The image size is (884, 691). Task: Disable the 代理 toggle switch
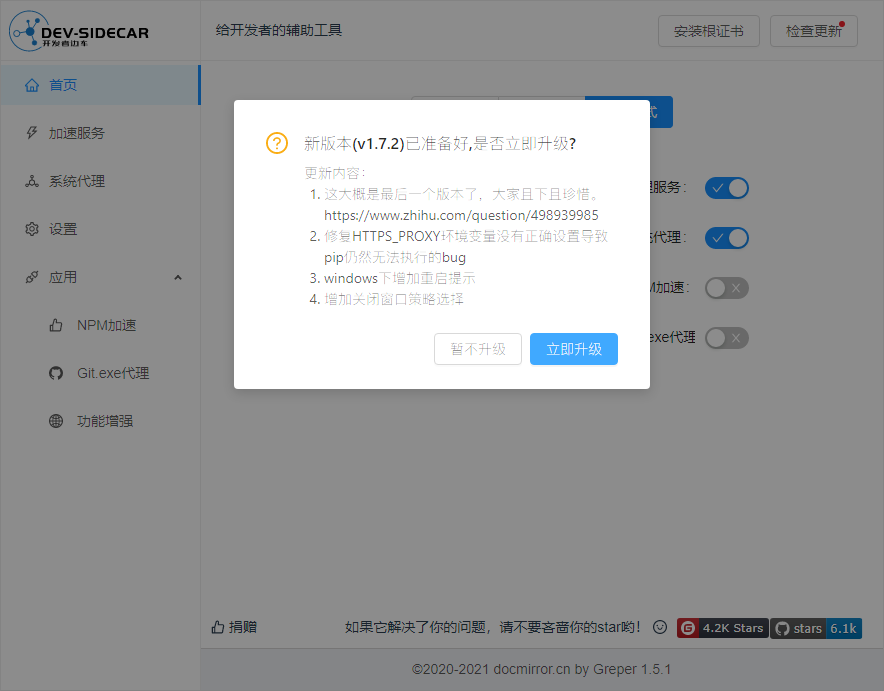[x=727, y=238]
